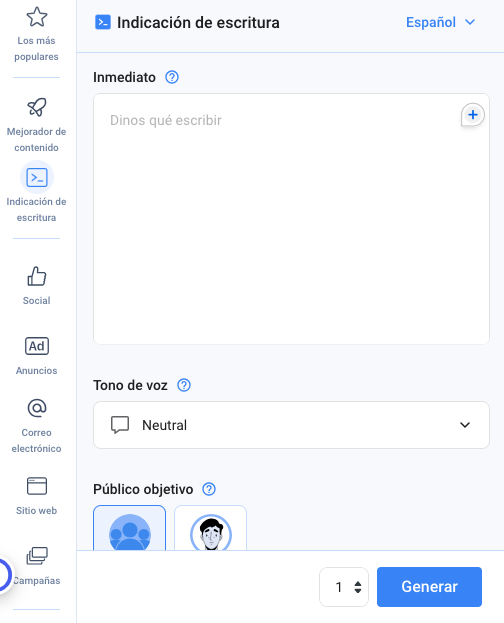
Task: Click the floating circle widget at bottom-left
Action: [5, 575]
